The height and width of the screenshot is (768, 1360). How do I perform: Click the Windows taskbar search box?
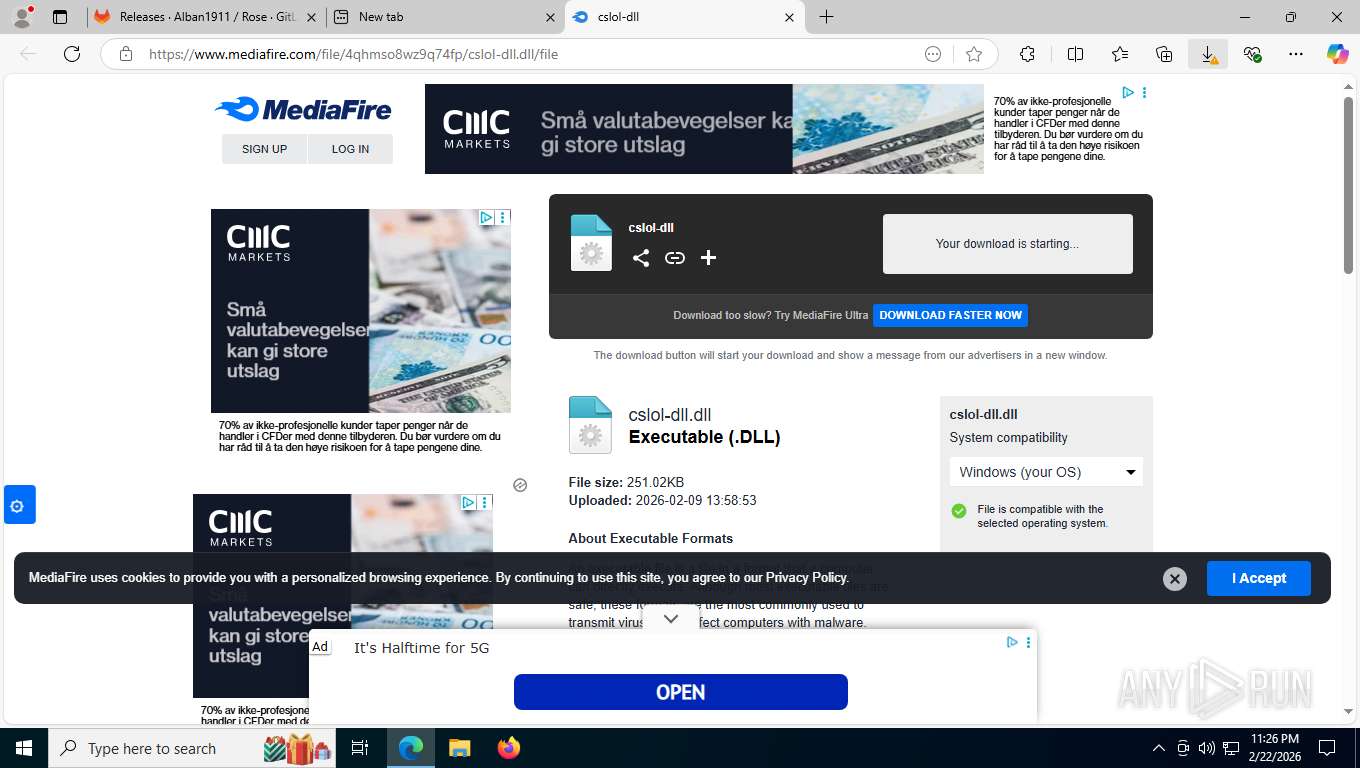(x=190, y=748)
